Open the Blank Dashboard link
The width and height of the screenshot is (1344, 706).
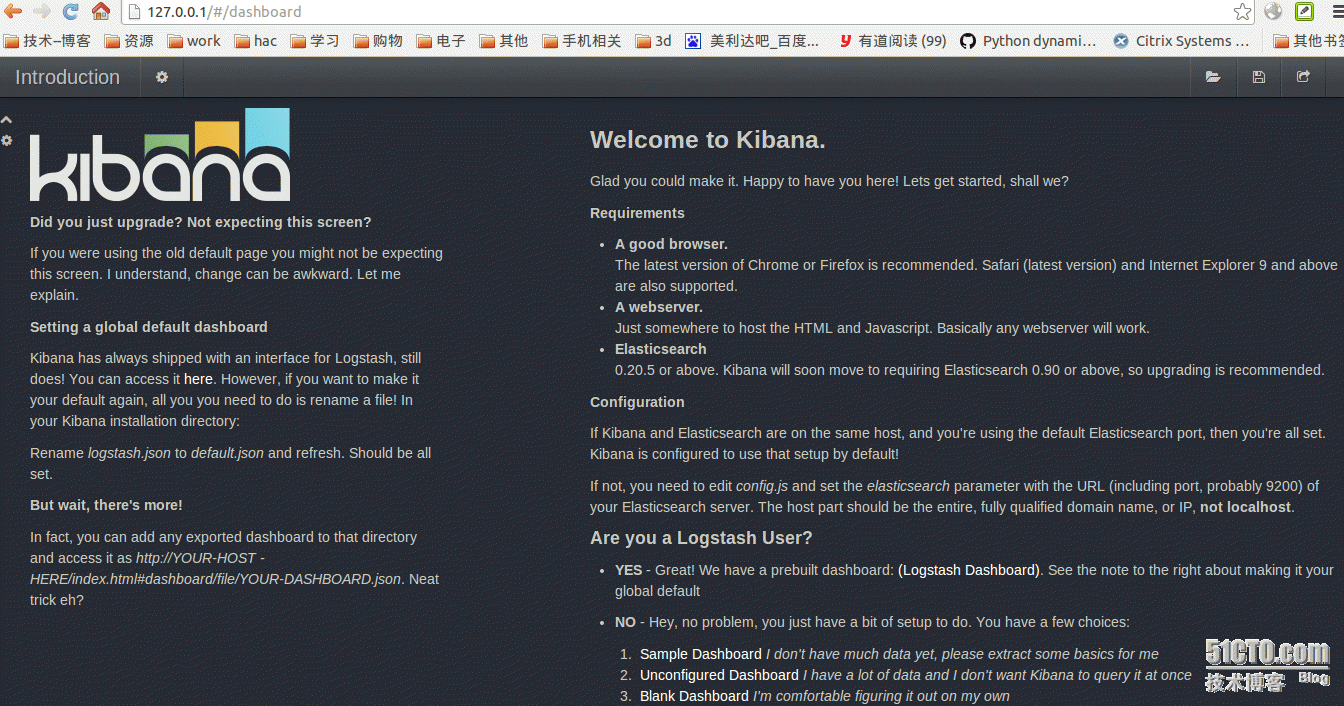point(694,696)
